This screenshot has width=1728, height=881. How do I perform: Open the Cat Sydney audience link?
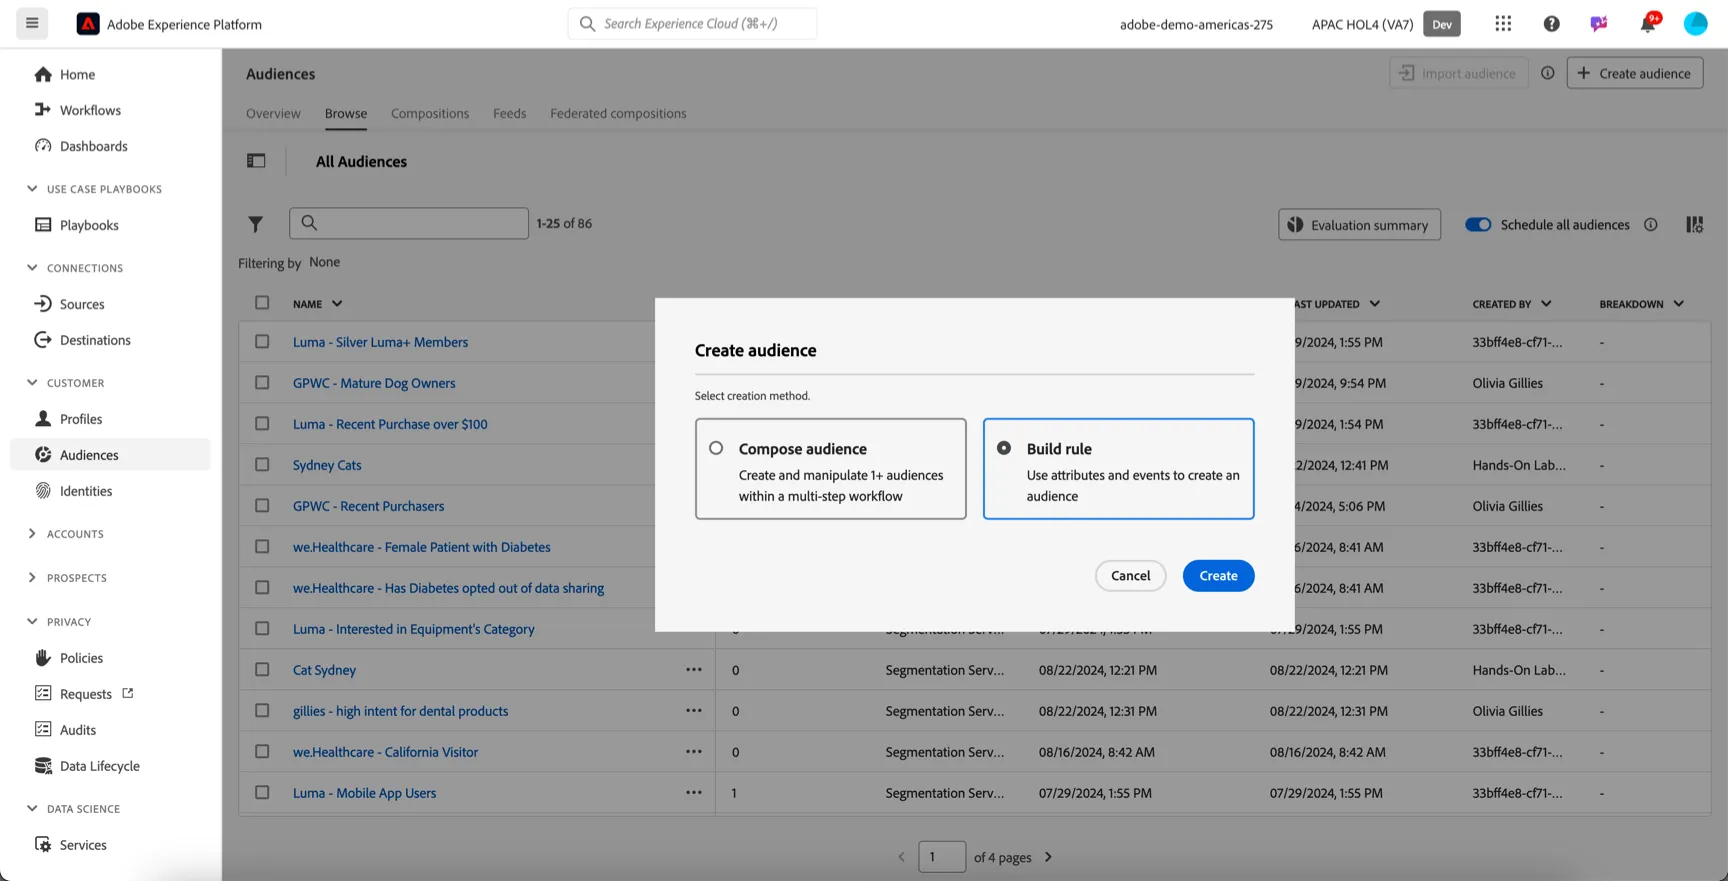click(324, 670)
